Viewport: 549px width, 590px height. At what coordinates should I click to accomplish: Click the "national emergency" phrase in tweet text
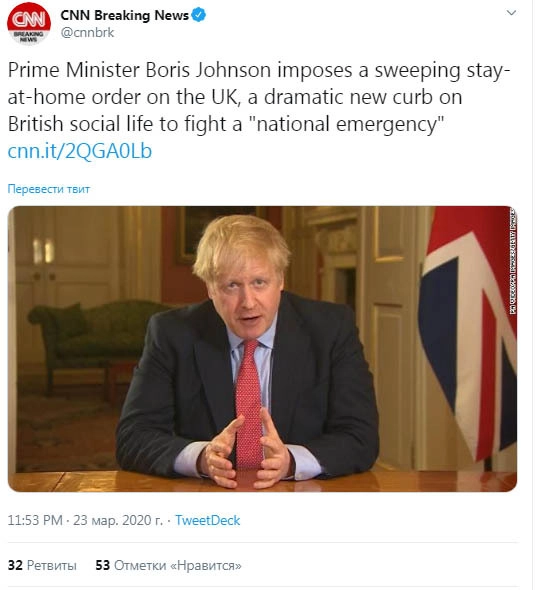point(346,124)
